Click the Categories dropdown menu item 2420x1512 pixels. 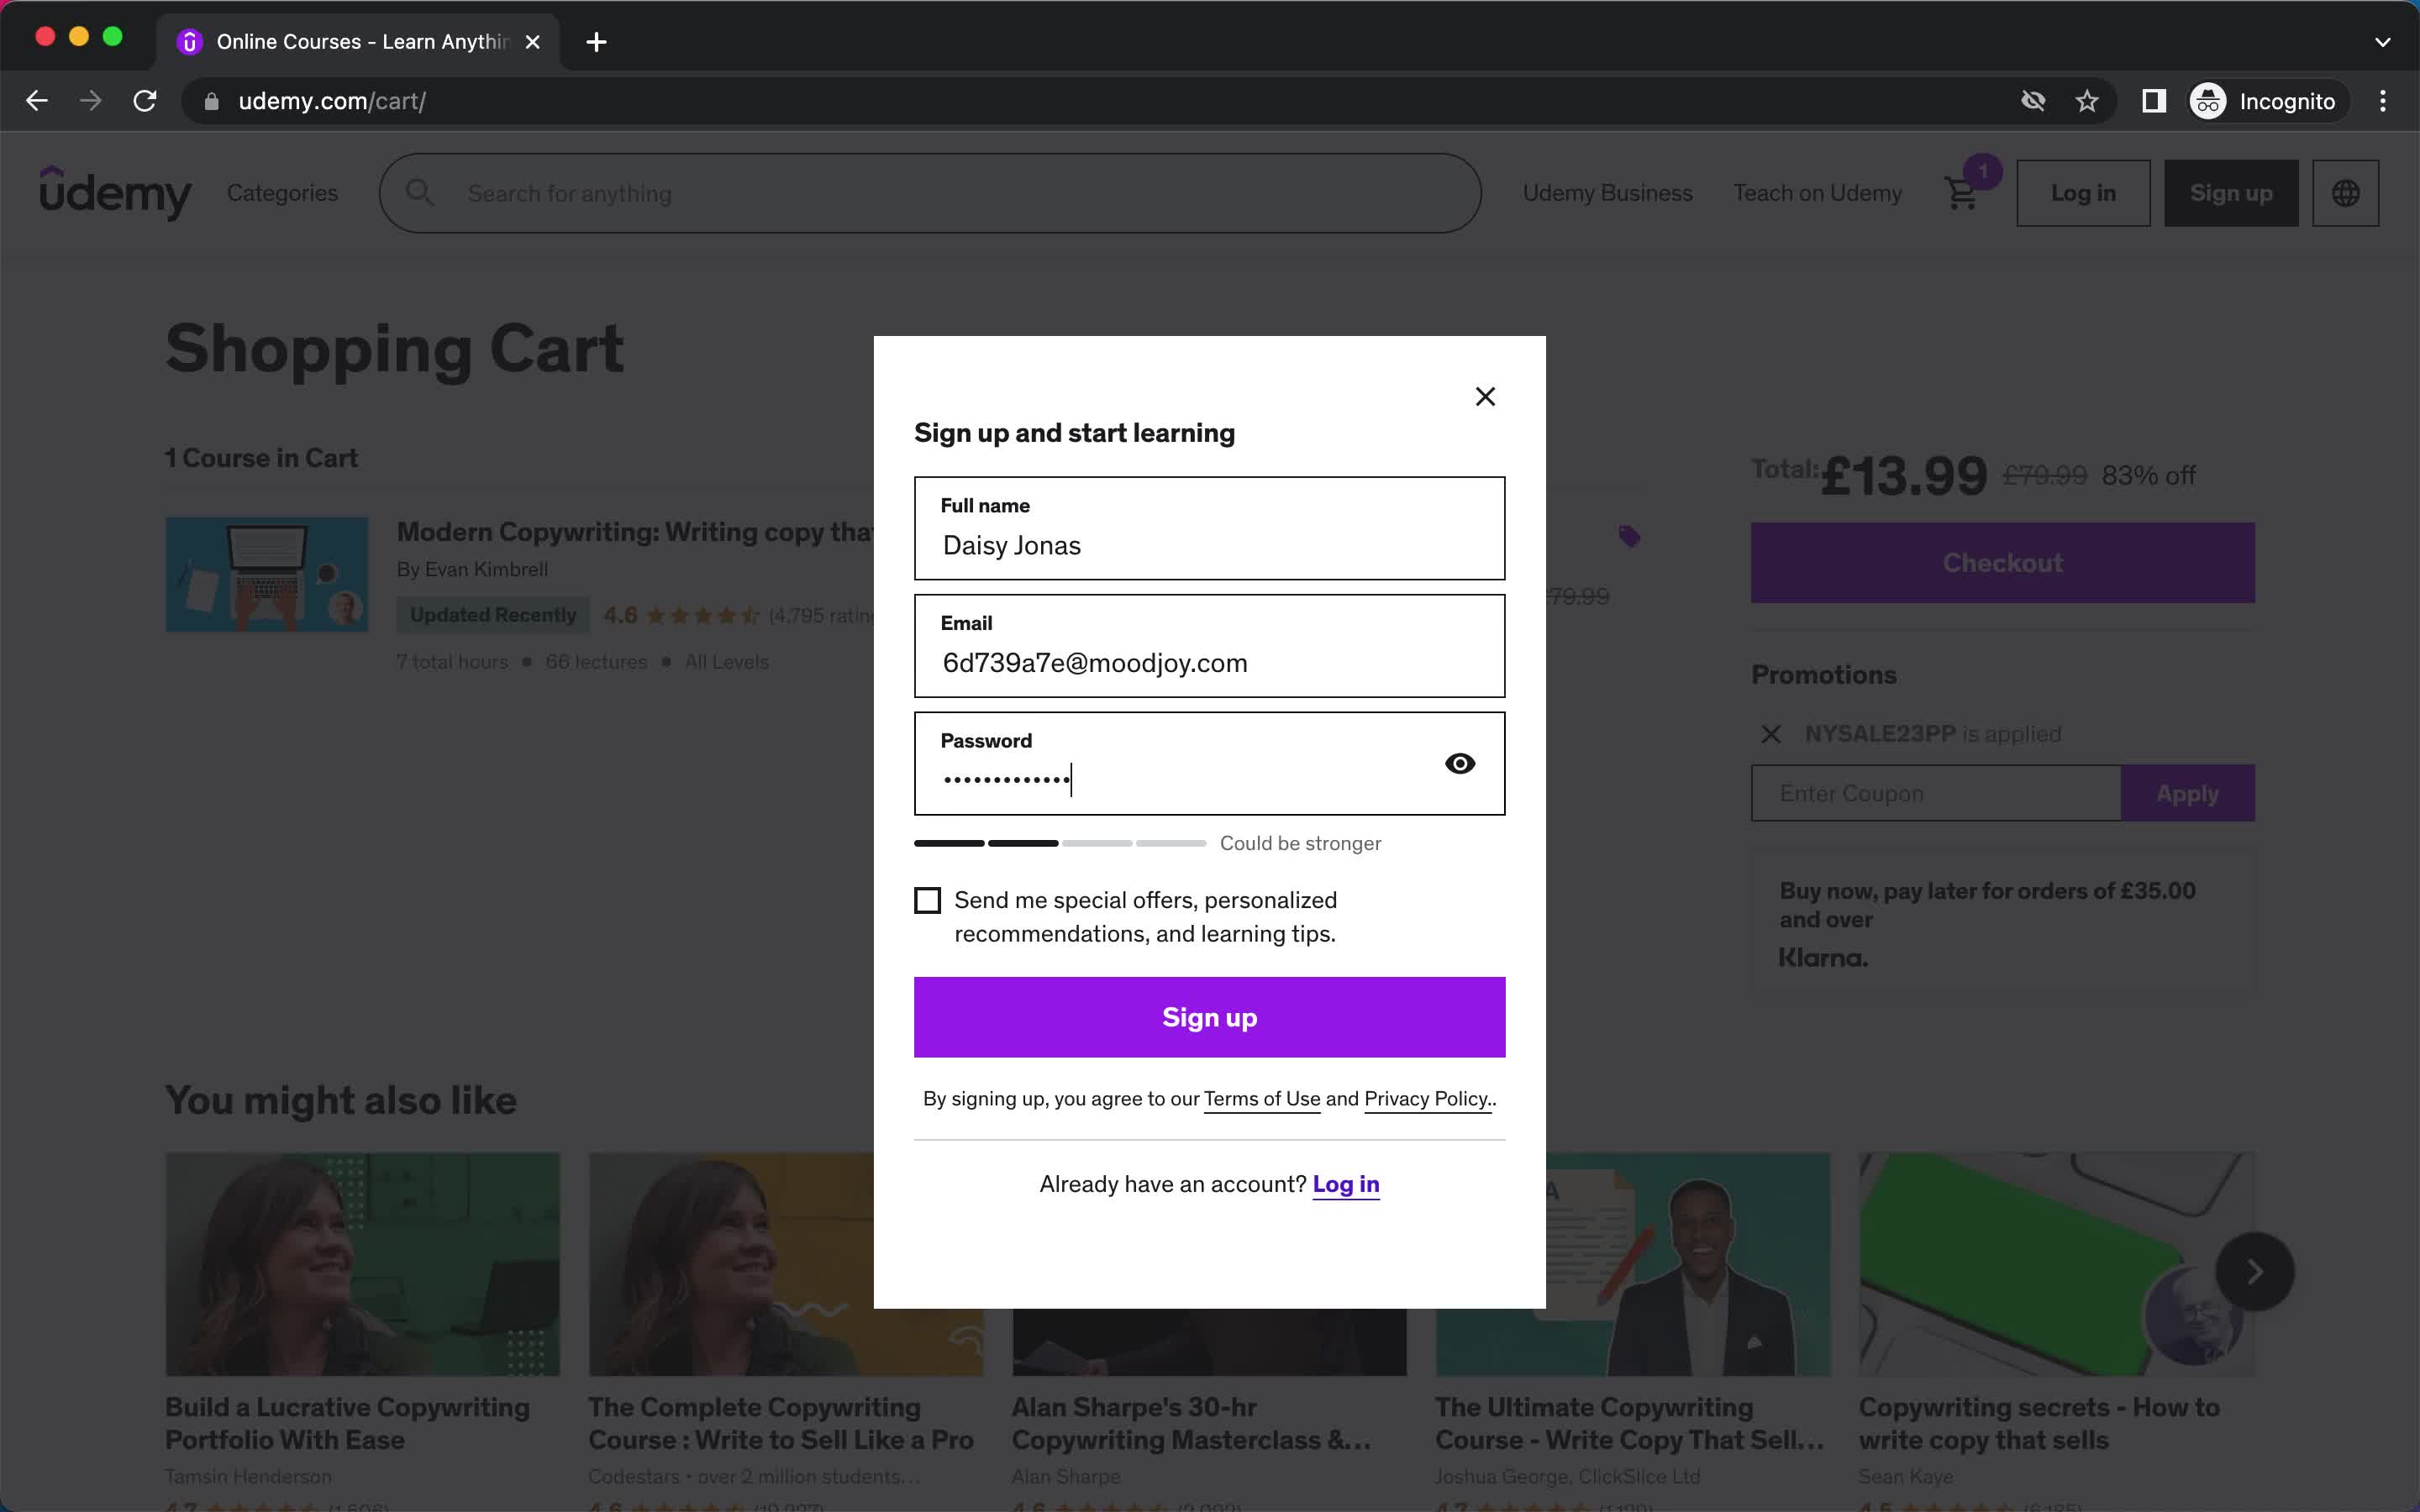[282, 193]
